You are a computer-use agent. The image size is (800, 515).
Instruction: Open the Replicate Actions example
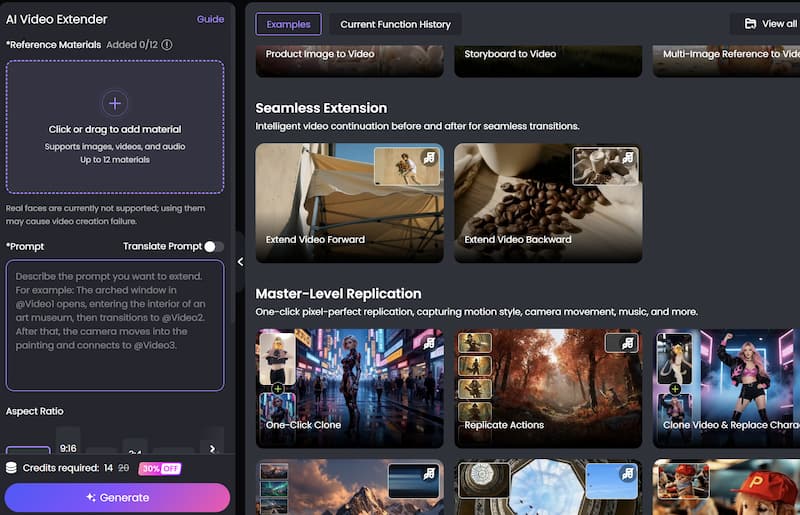[x=548, y=388]
